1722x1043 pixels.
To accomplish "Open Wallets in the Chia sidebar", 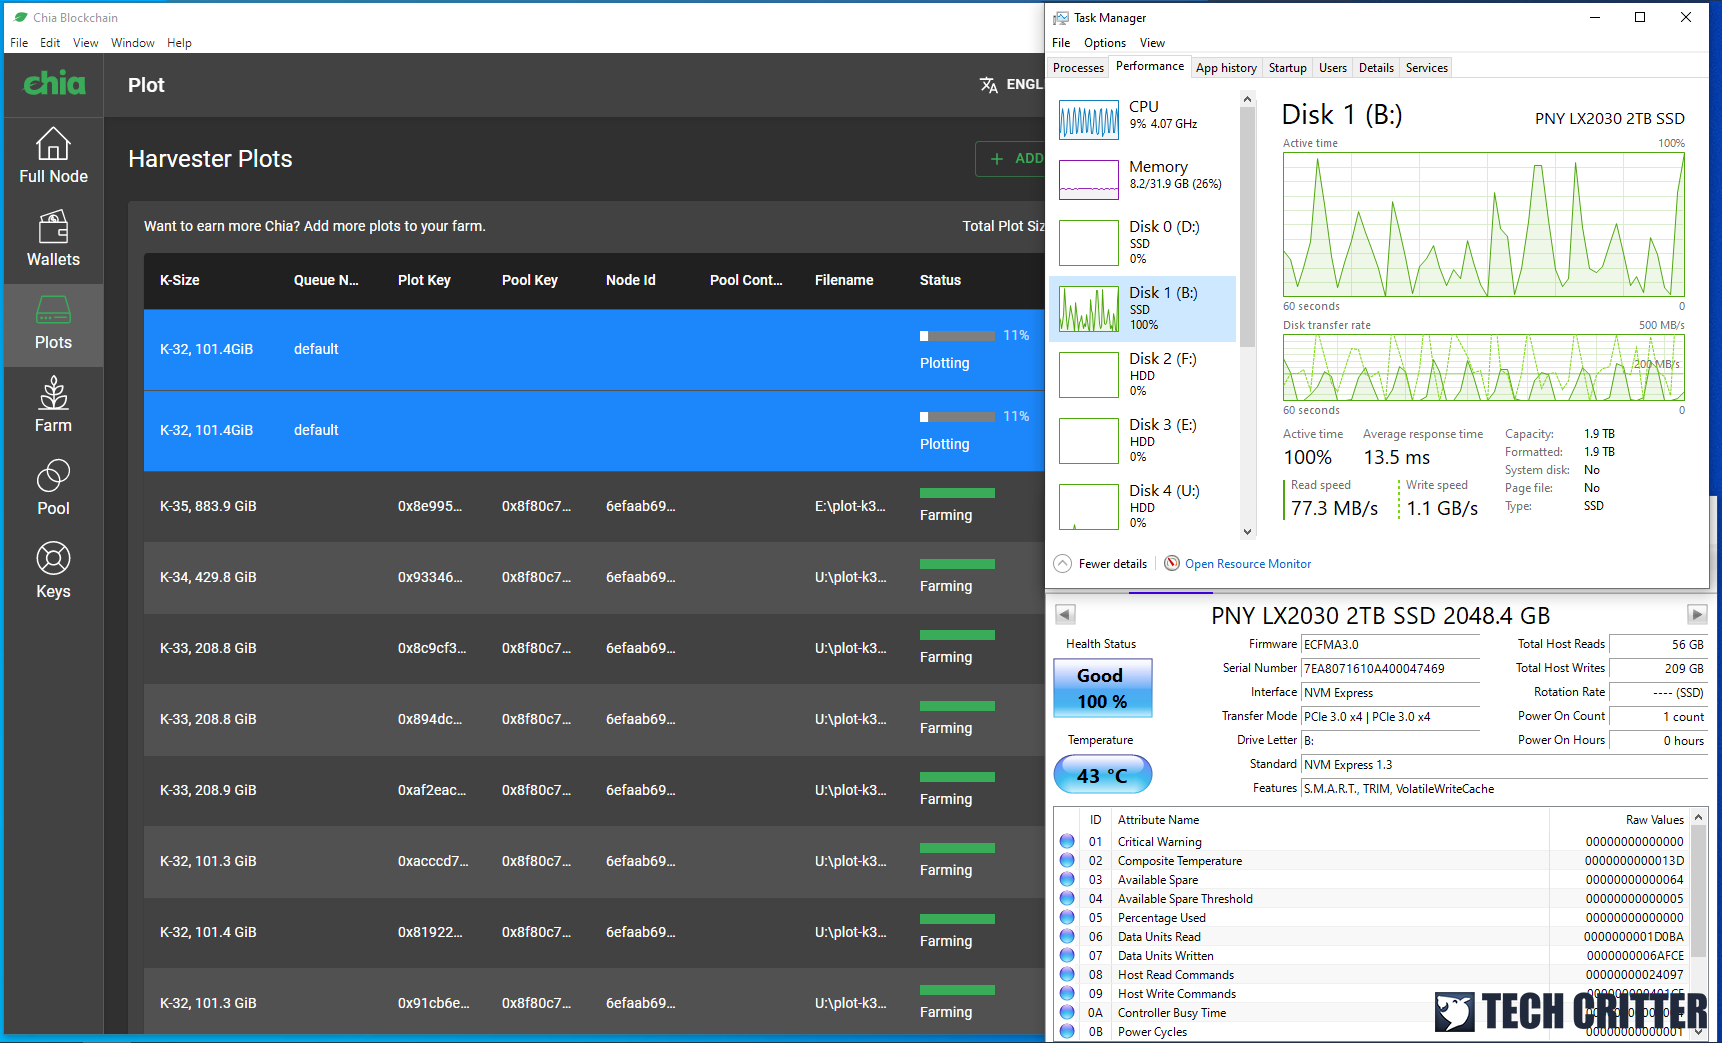I will (53, 238).
